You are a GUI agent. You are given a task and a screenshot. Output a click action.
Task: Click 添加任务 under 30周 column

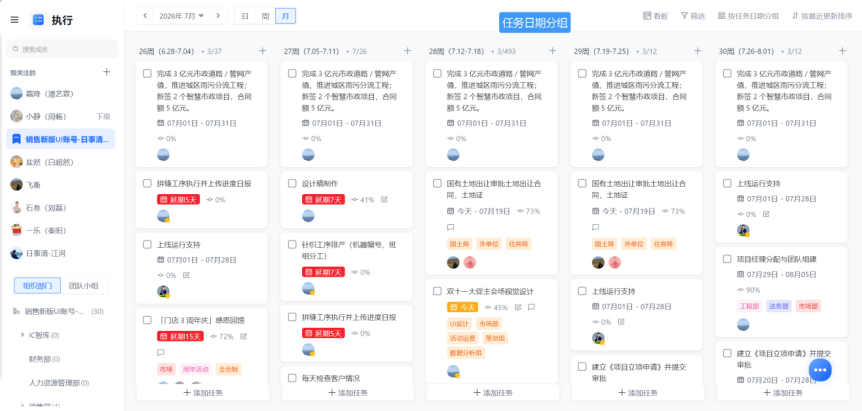tap(783, 393)
